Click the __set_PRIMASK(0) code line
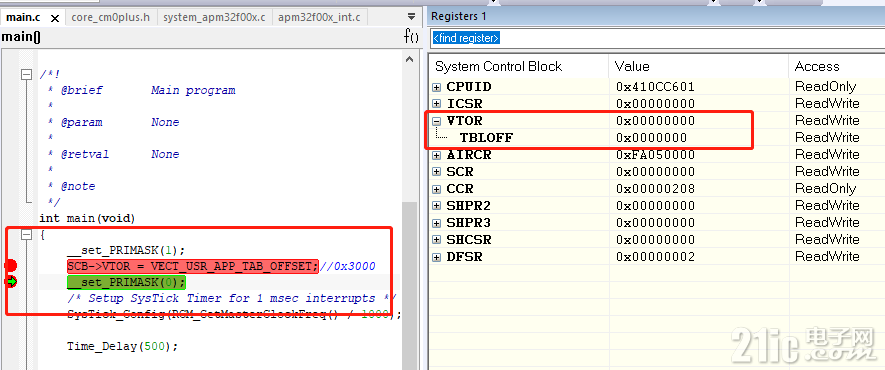Screen dimensions: 885x370 click(126, 282)
